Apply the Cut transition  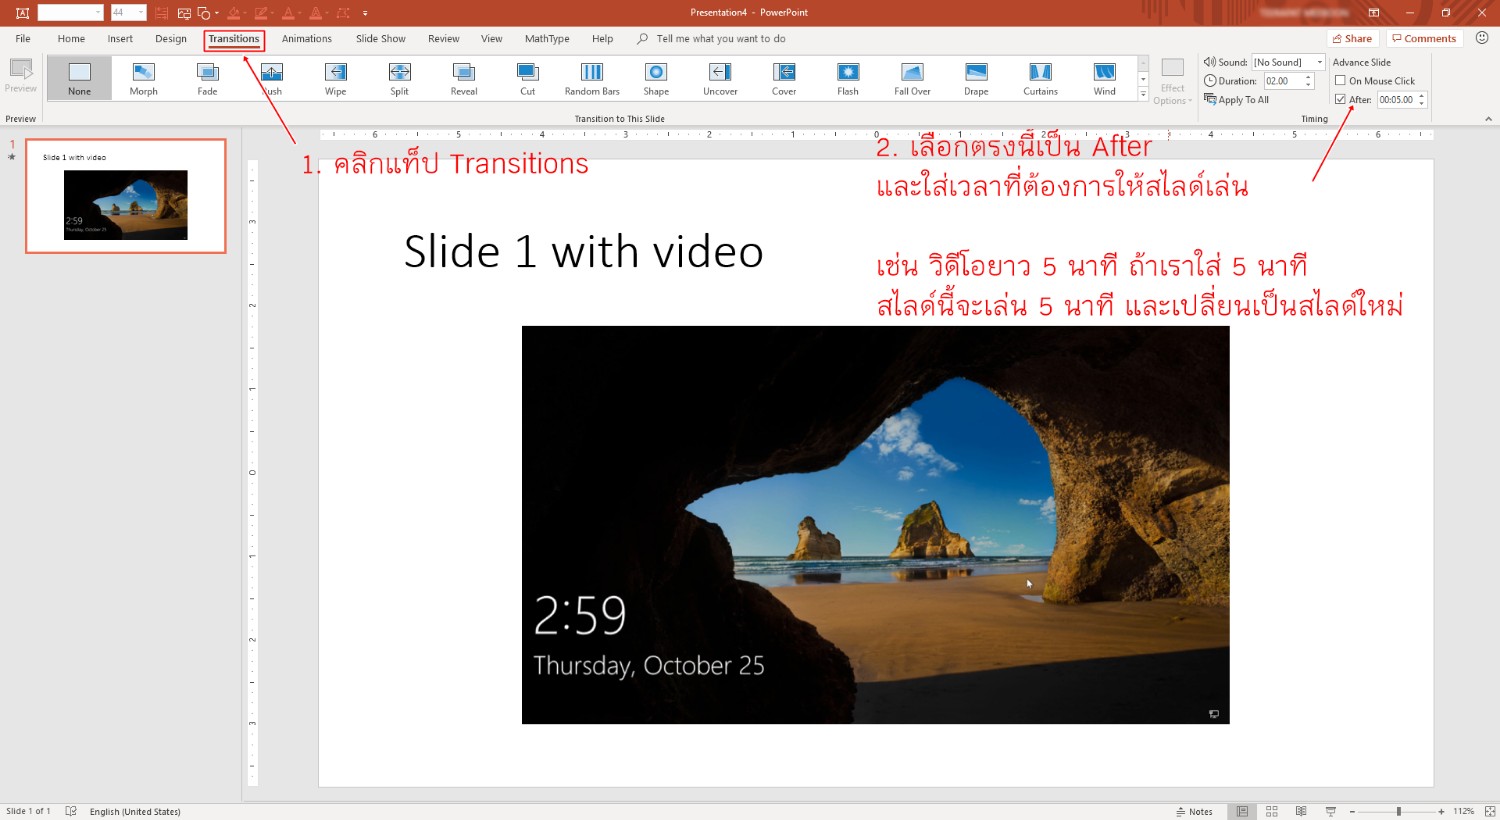[528, 78]
